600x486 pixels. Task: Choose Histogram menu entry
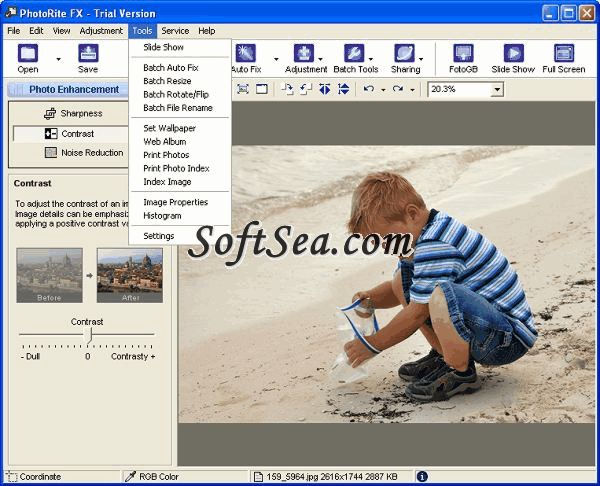[x=180, y=216]
